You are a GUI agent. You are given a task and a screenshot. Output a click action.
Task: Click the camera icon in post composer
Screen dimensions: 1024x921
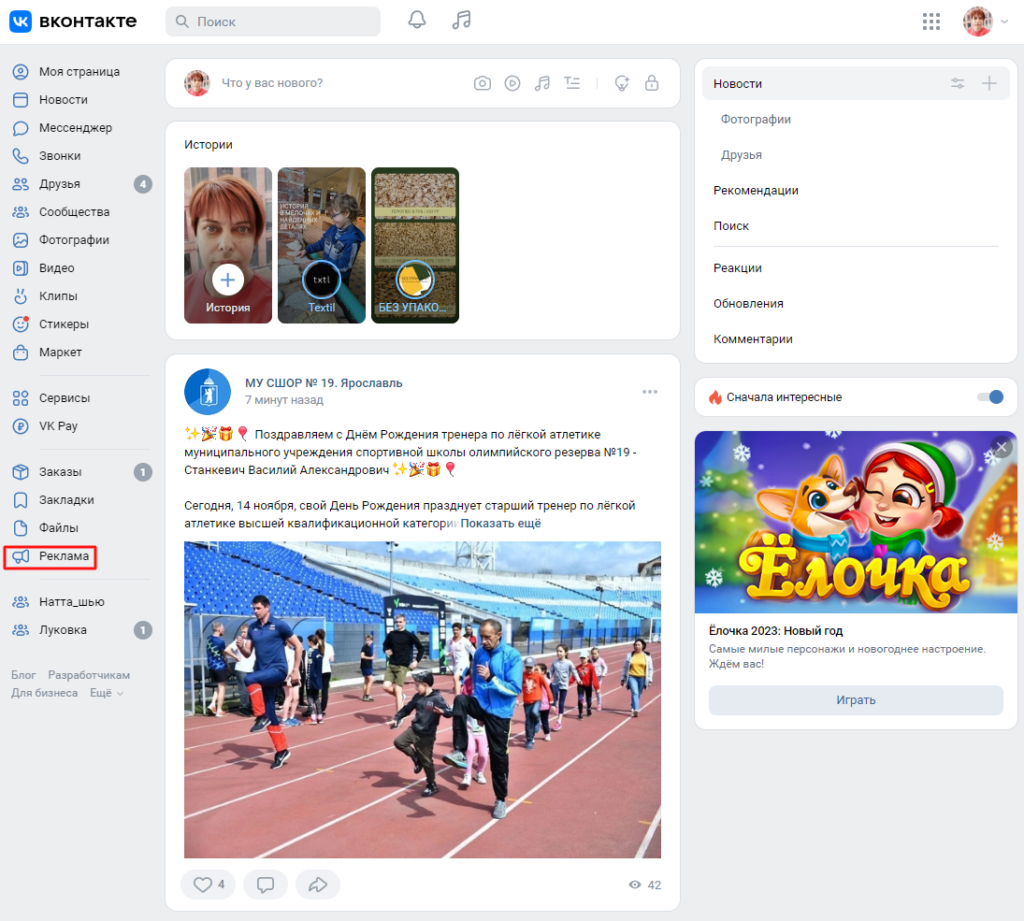pyautogui.click(x=482, y=83)
